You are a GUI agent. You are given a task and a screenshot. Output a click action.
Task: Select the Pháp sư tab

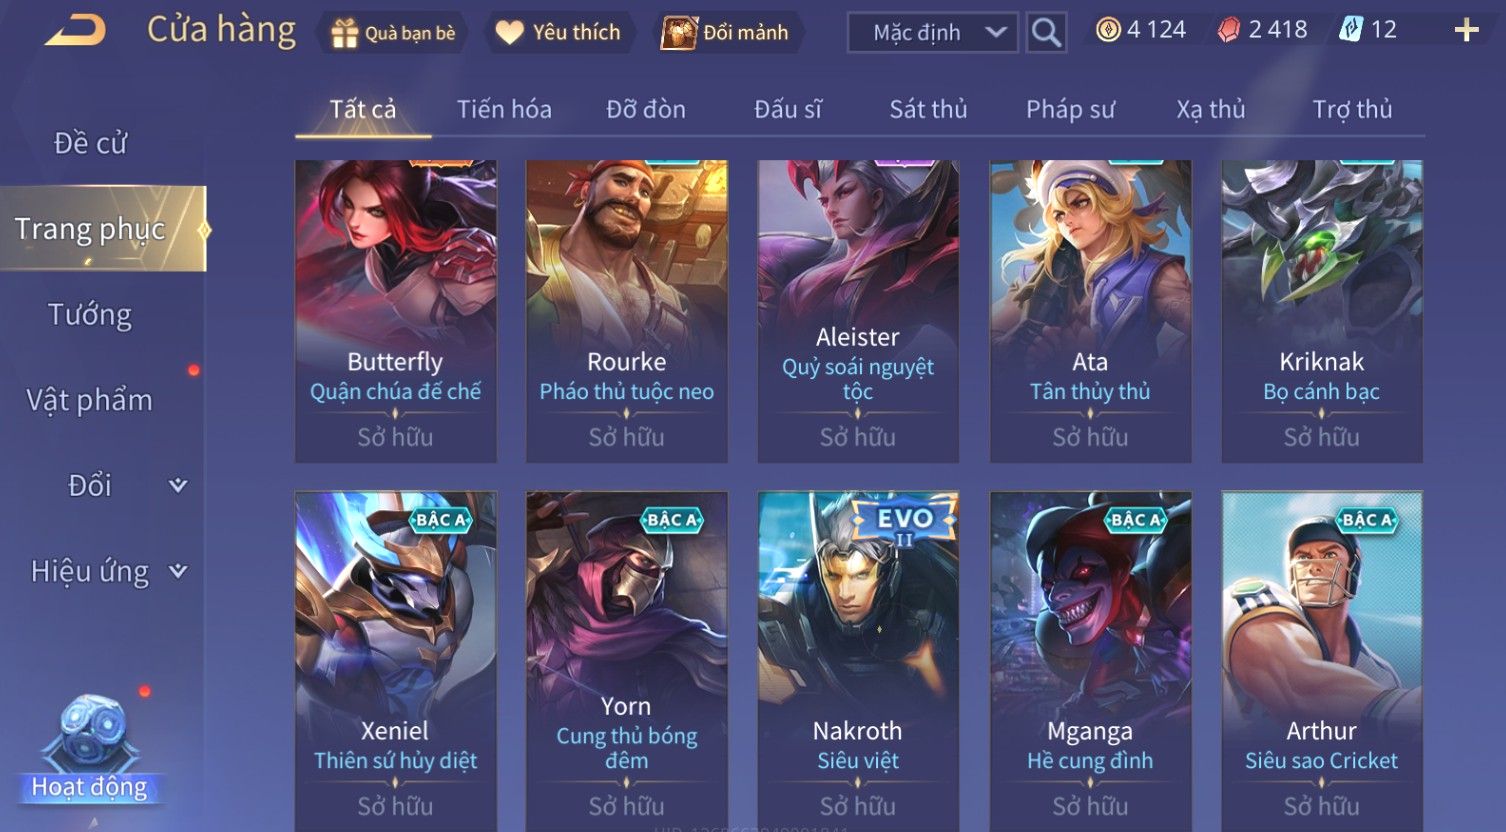point(1070,109)
